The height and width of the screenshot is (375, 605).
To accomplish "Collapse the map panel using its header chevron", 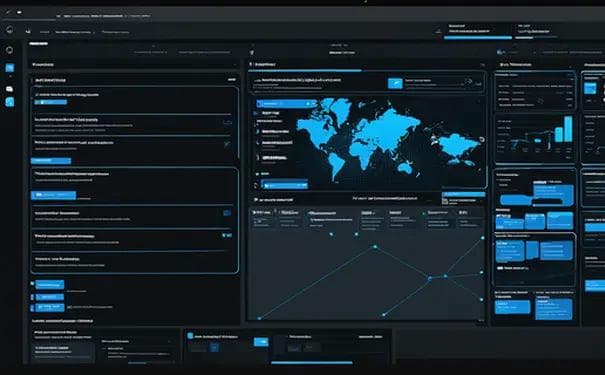I will (482, 65).
